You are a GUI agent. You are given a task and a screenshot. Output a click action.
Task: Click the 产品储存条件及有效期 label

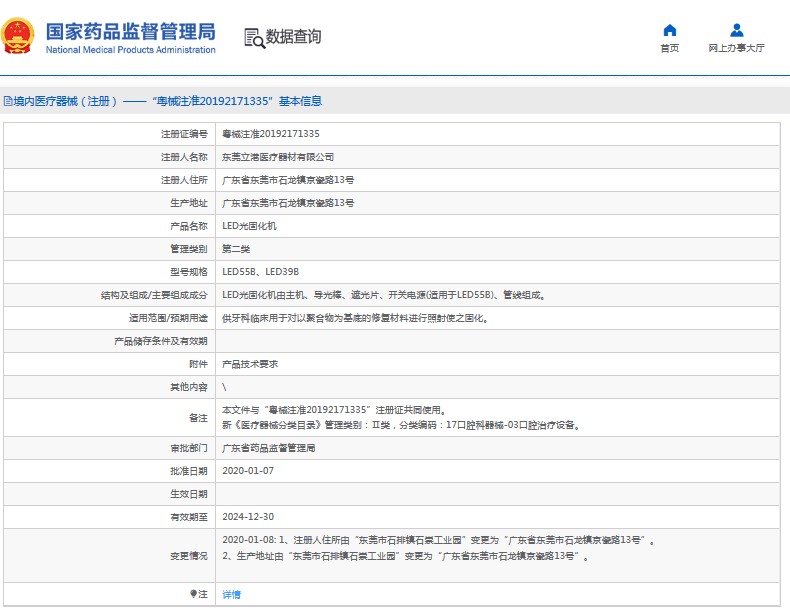click(x=161, y=341)
